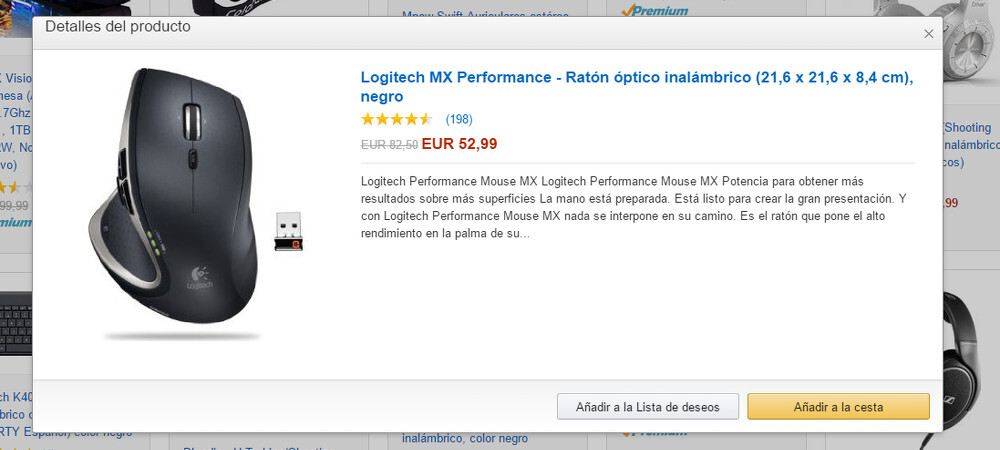Click Añadir a la Lista de deseos button

click(x=647, y=407)
